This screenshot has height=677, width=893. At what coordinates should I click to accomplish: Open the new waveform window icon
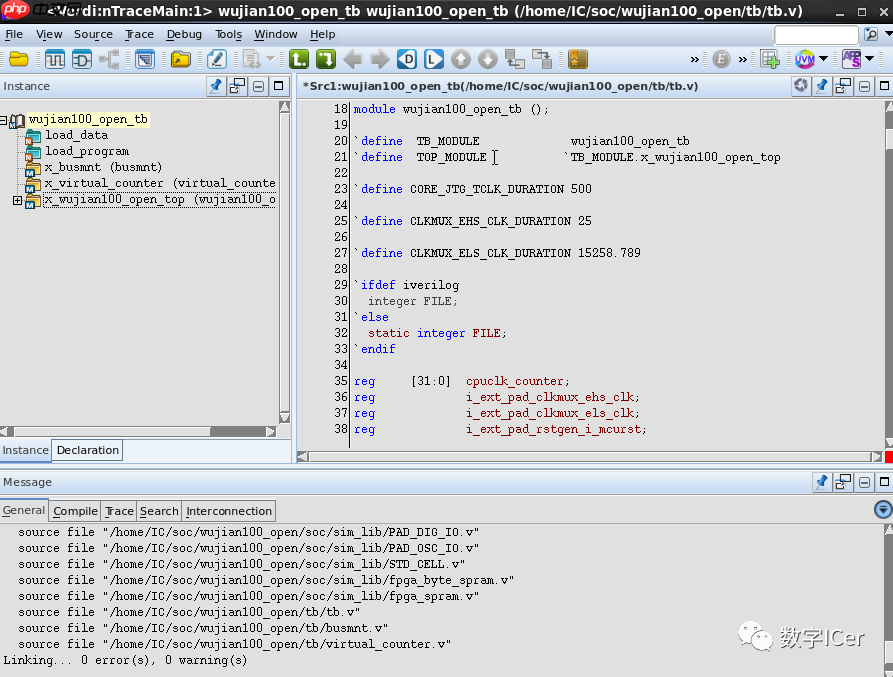click(x=53, y=59)
